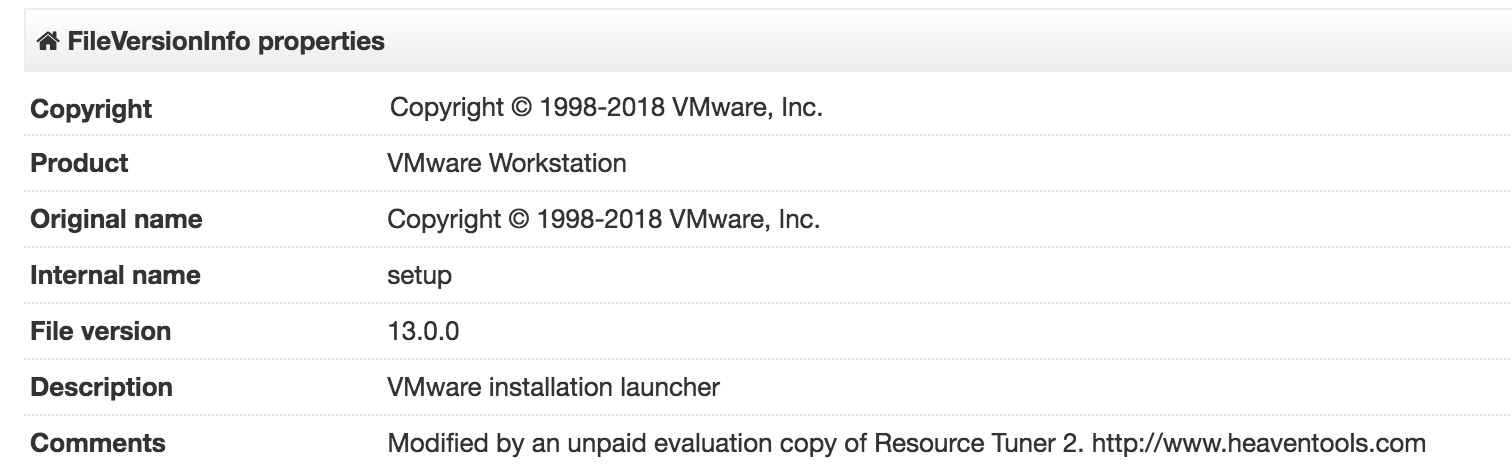Select the 'VMware installation launcher' description text
The width and height of the screenshot is (1512, 474).
[x=553, y=387]
